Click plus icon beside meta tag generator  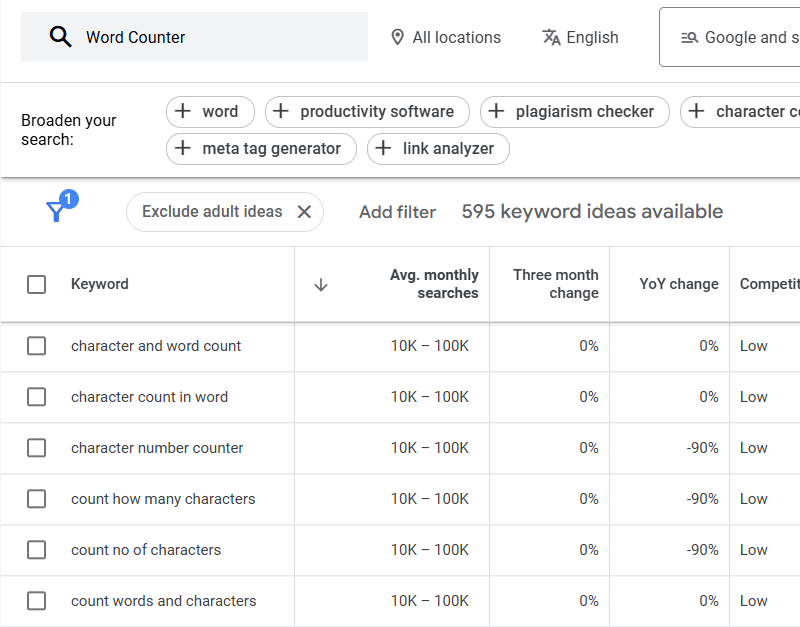click(183, 148)
